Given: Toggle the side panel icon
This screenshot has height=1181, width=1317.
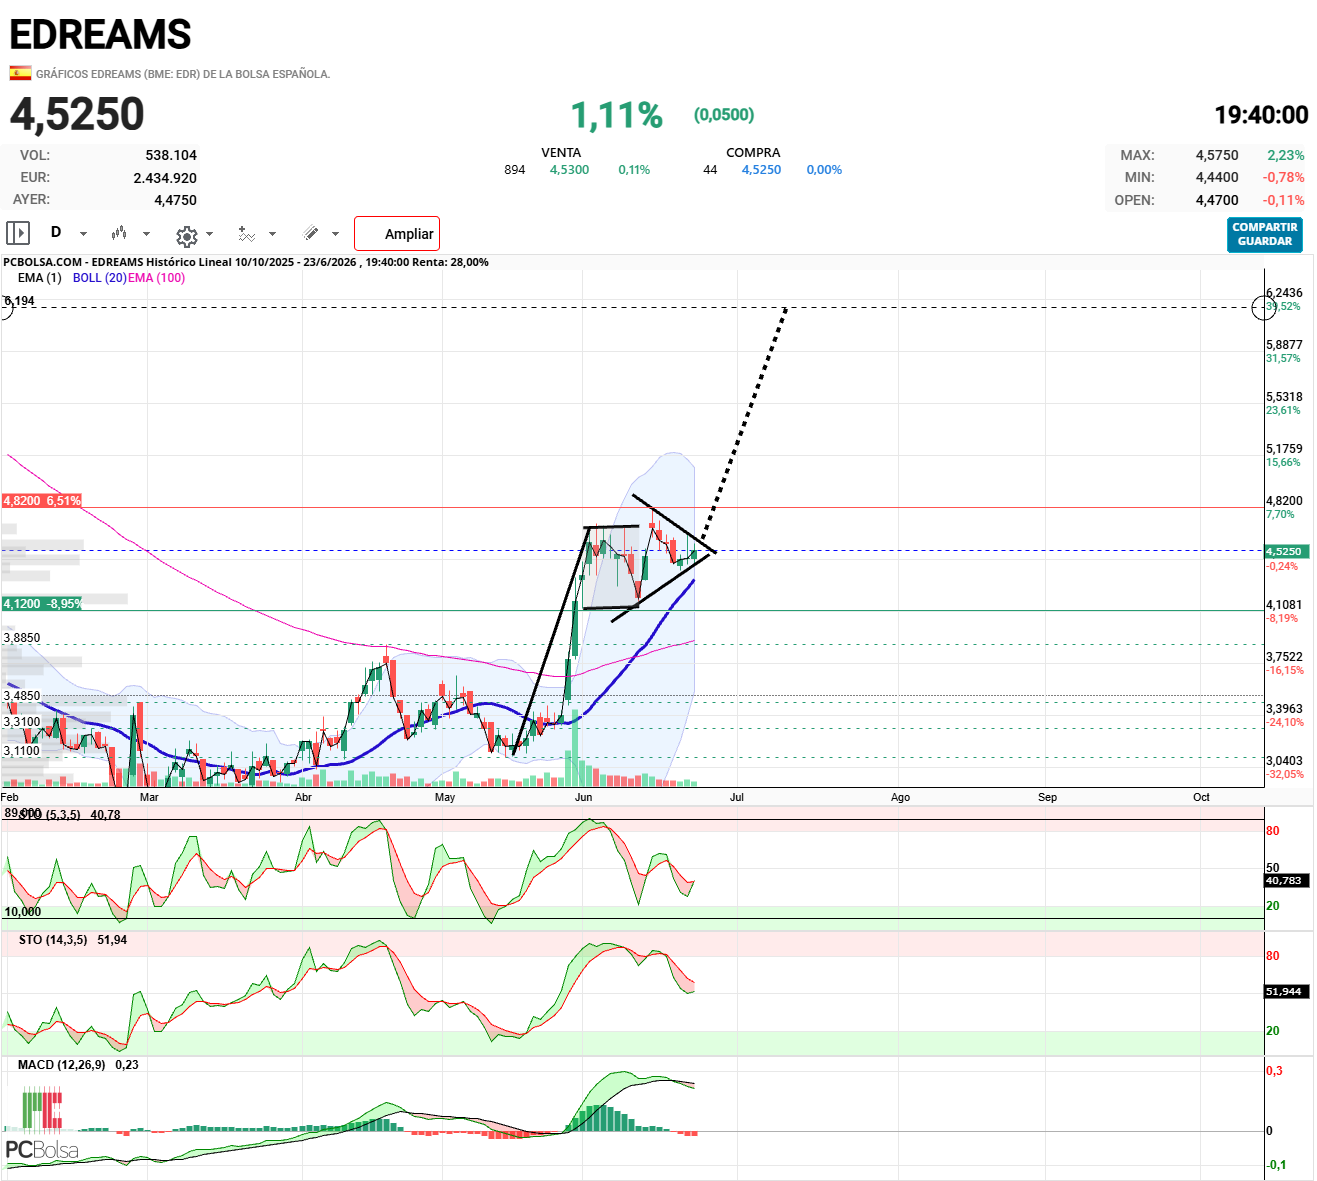Looking at the screenshot, I should (x=18, y=233).
